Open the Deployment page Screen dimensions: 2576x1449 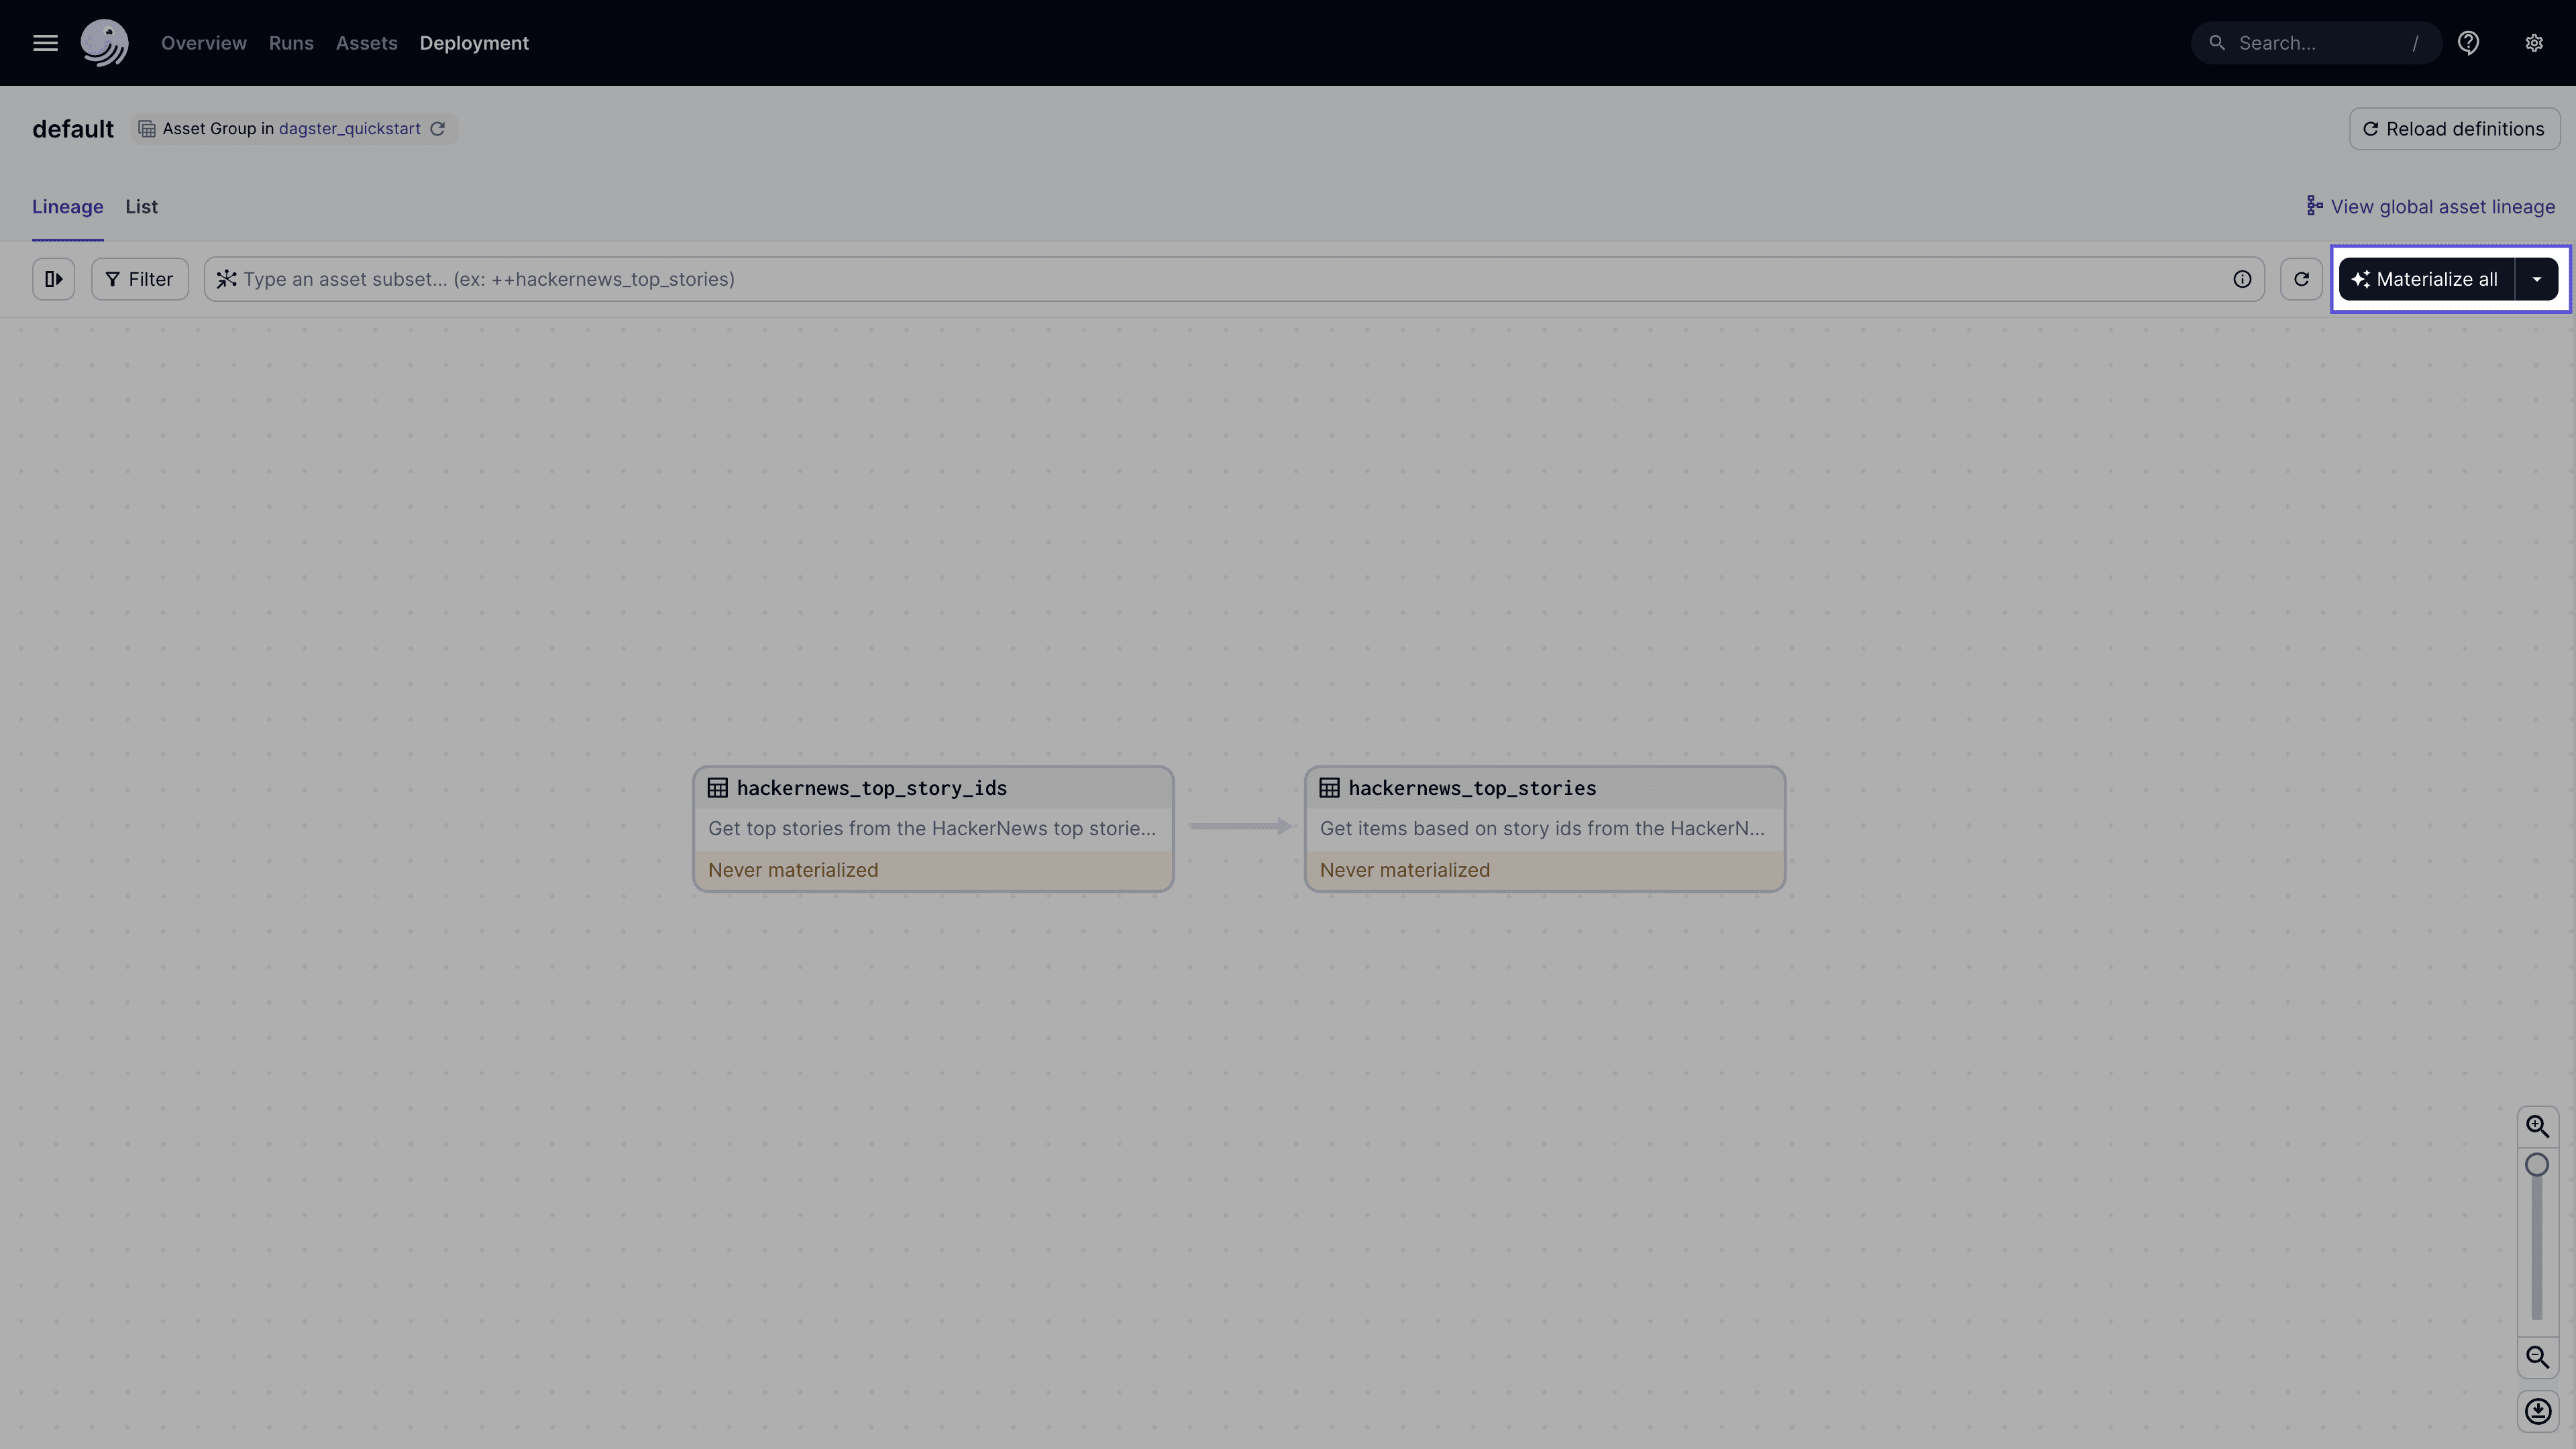click(x=474, y=43)
